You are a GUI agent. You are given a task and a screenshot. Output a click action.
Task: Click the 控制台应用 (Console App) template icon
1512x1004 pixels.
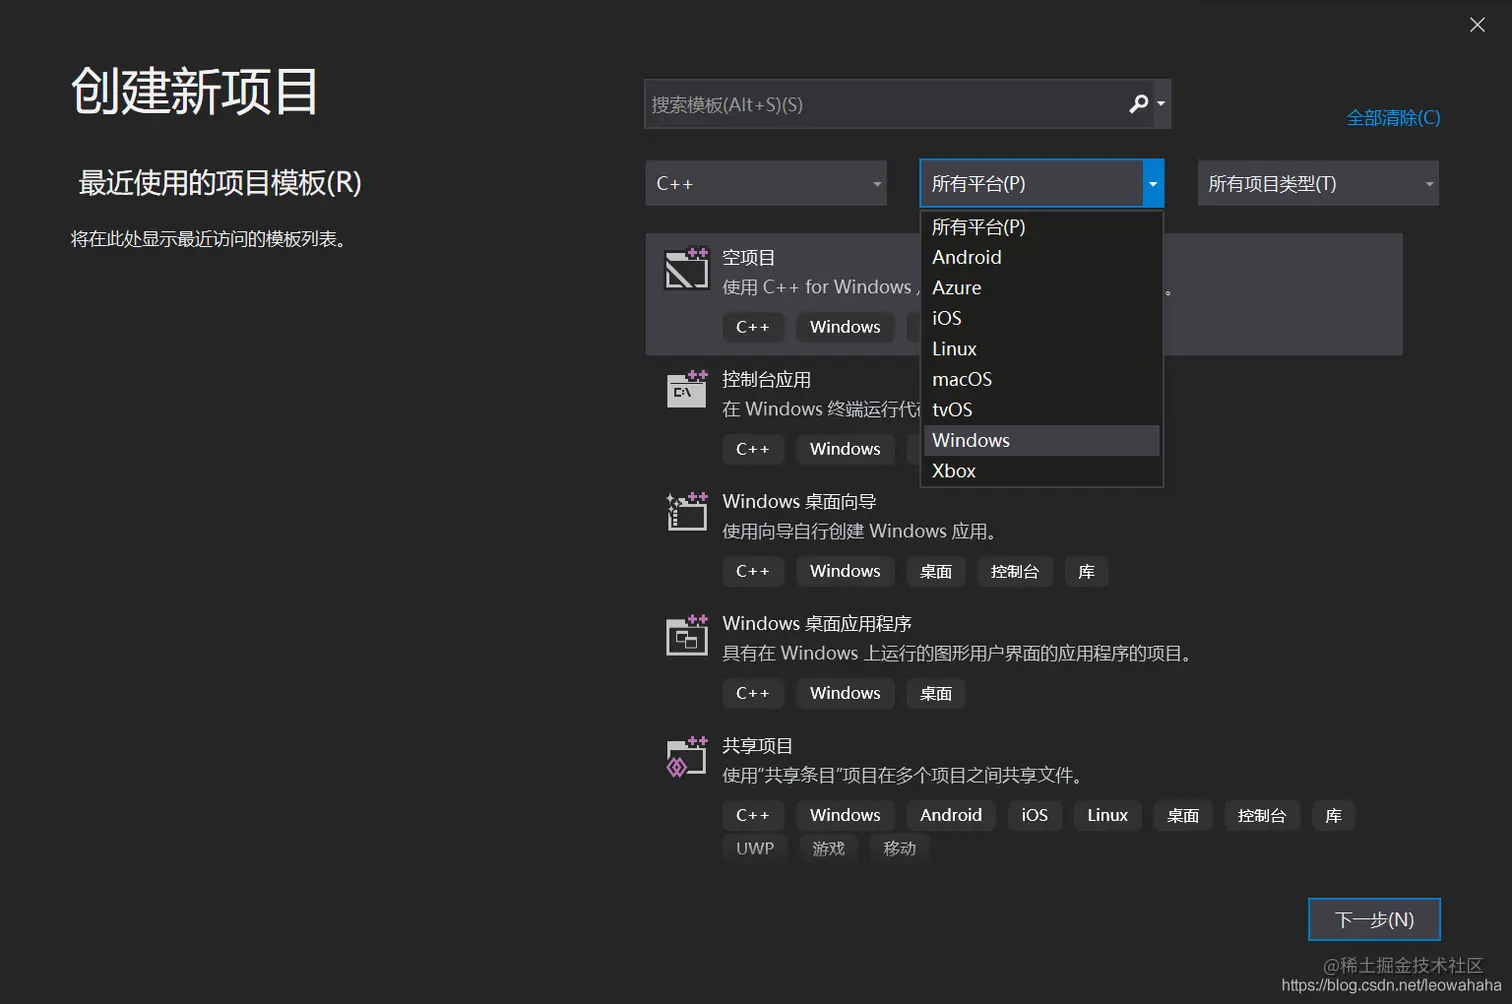coord(686,390)
